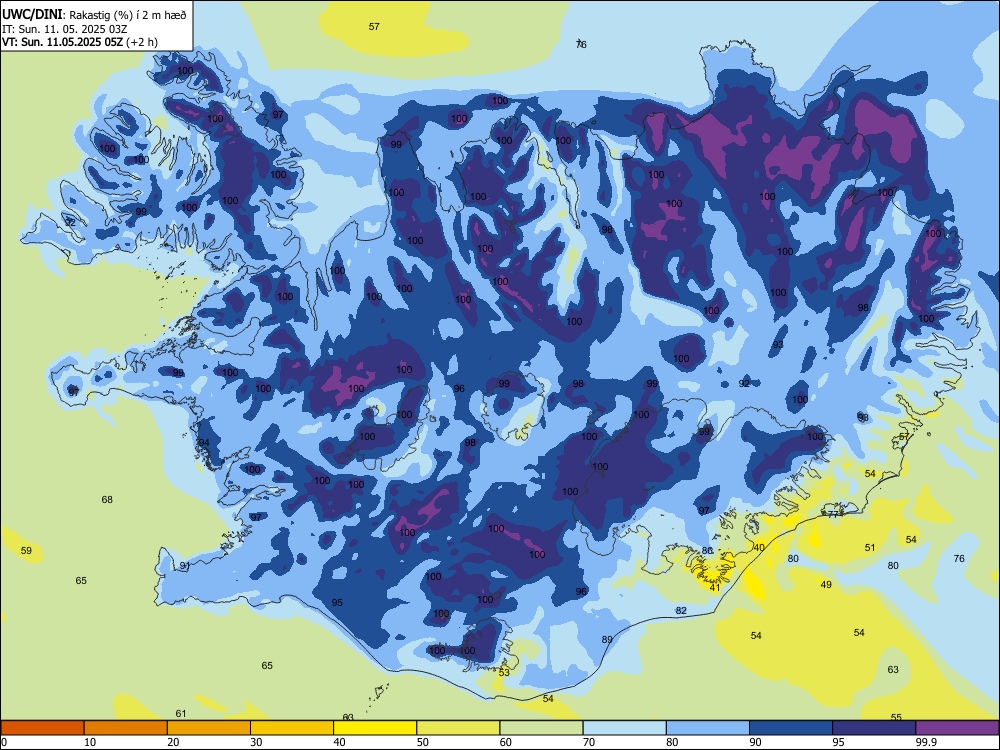Select the humidity value 77 on the coast
This screenshot has height=750, width=1000.
coord(833,514)
